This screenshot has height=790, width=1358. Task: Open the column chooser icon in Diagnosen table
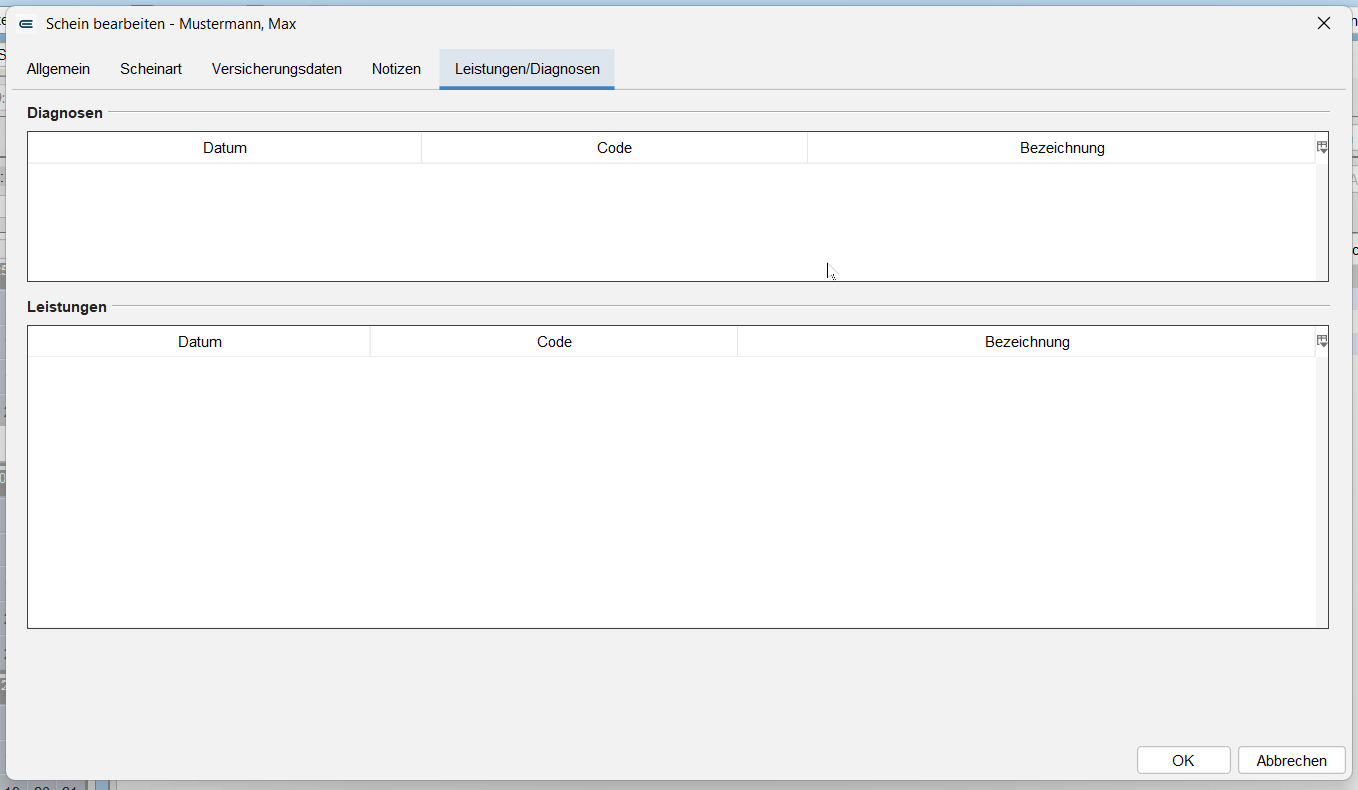(x=1322, y=147)
